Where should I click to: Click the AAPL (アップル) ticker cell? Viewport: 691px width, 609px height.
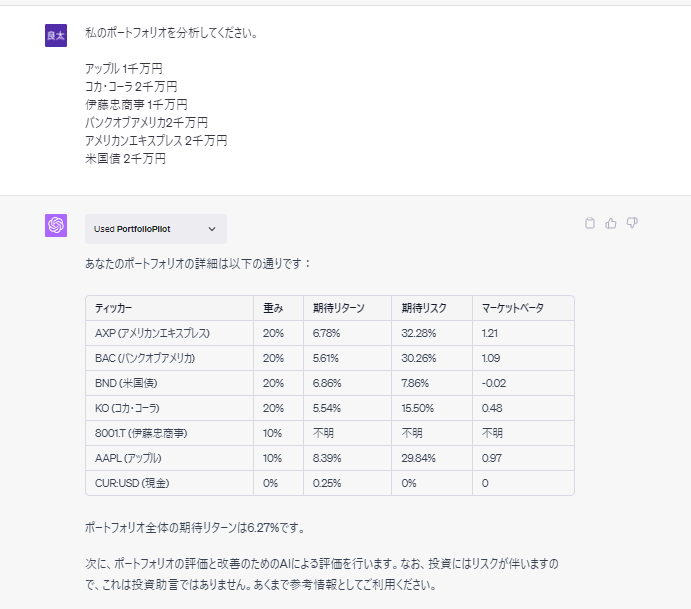click(x=127, y=458)
